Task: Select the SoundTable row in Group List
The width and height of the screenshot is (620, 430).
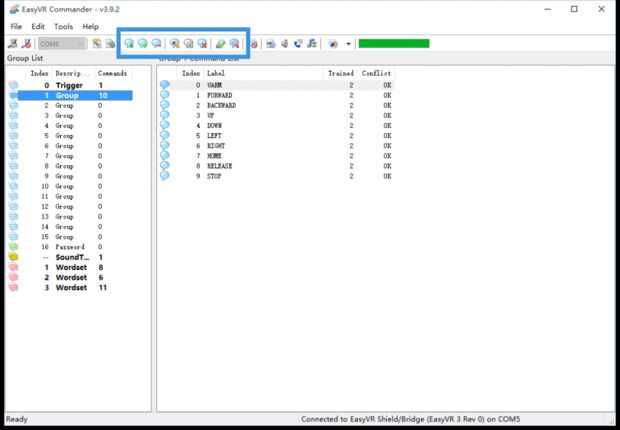Action: (x=69, y=257)
